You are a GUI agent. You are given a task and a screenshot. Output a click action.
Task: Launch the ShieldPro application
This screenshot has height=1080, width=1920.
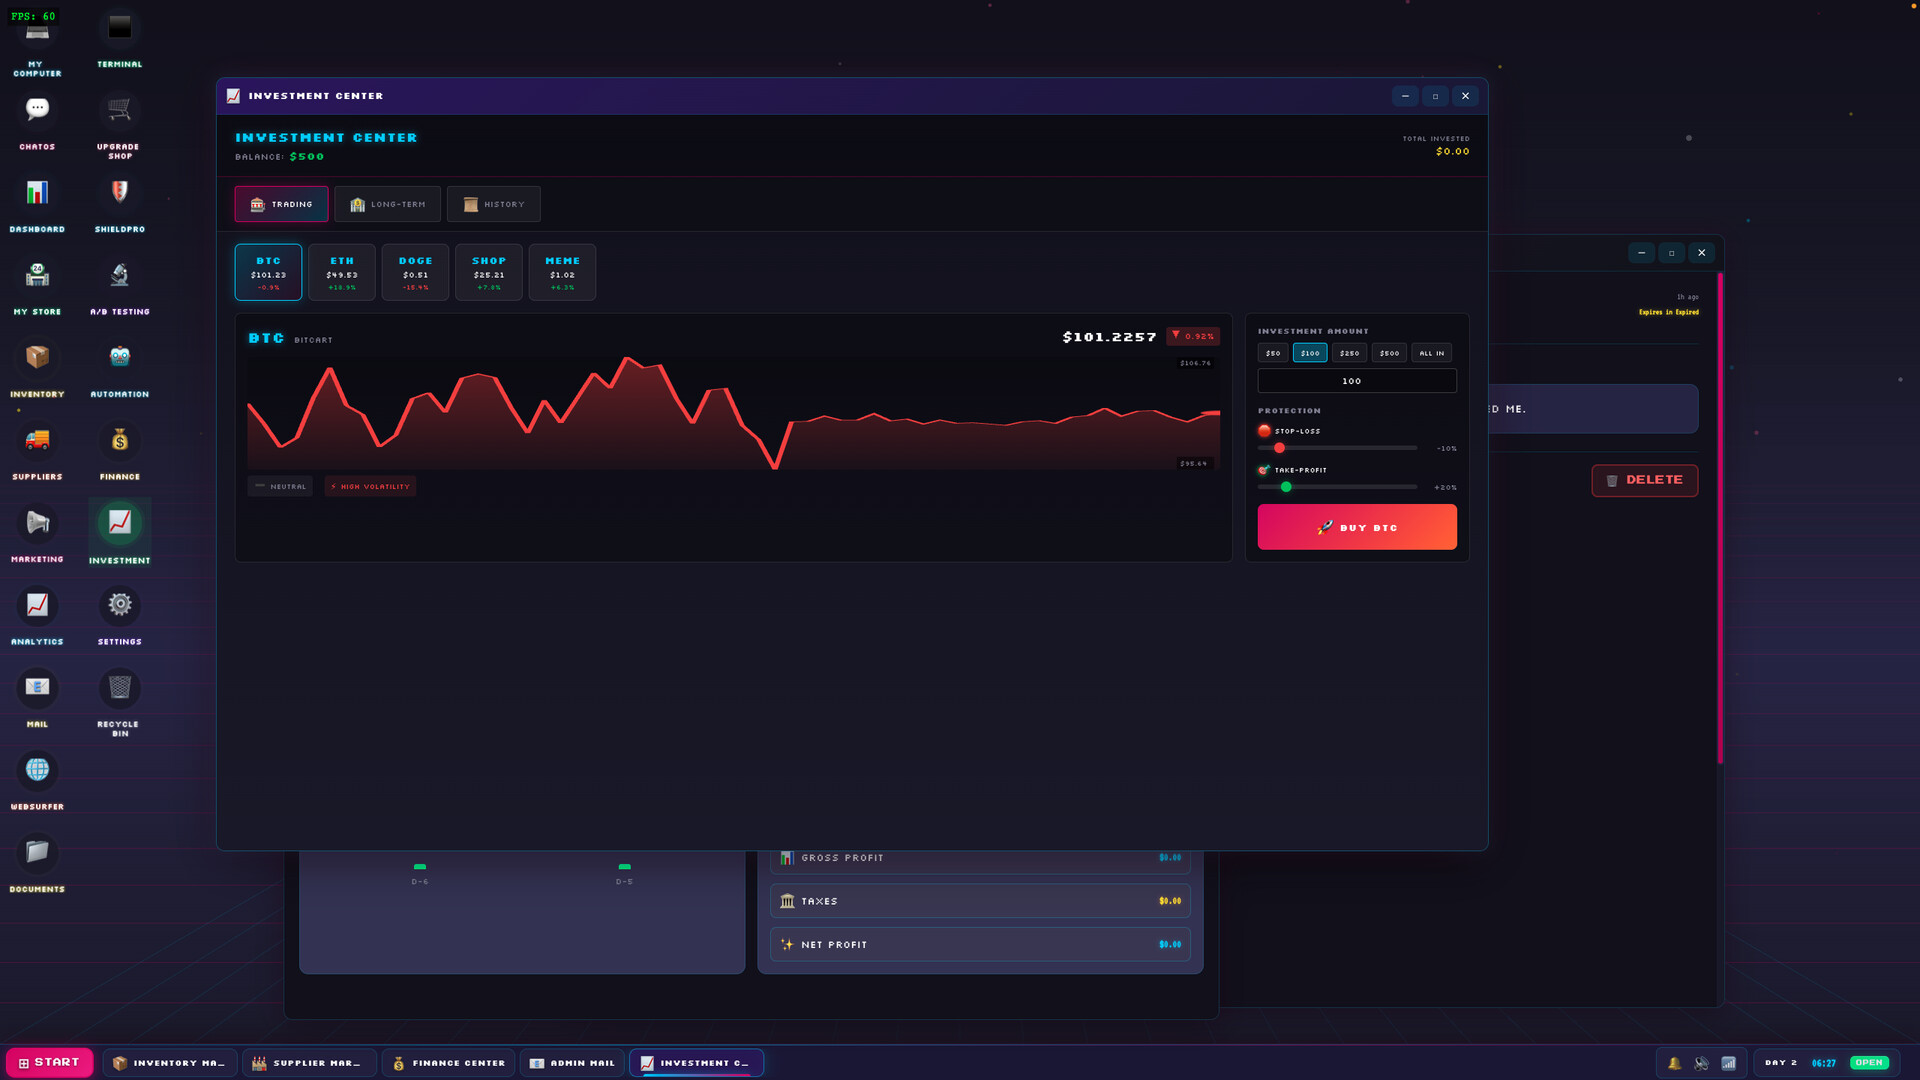tap(119, 191)
